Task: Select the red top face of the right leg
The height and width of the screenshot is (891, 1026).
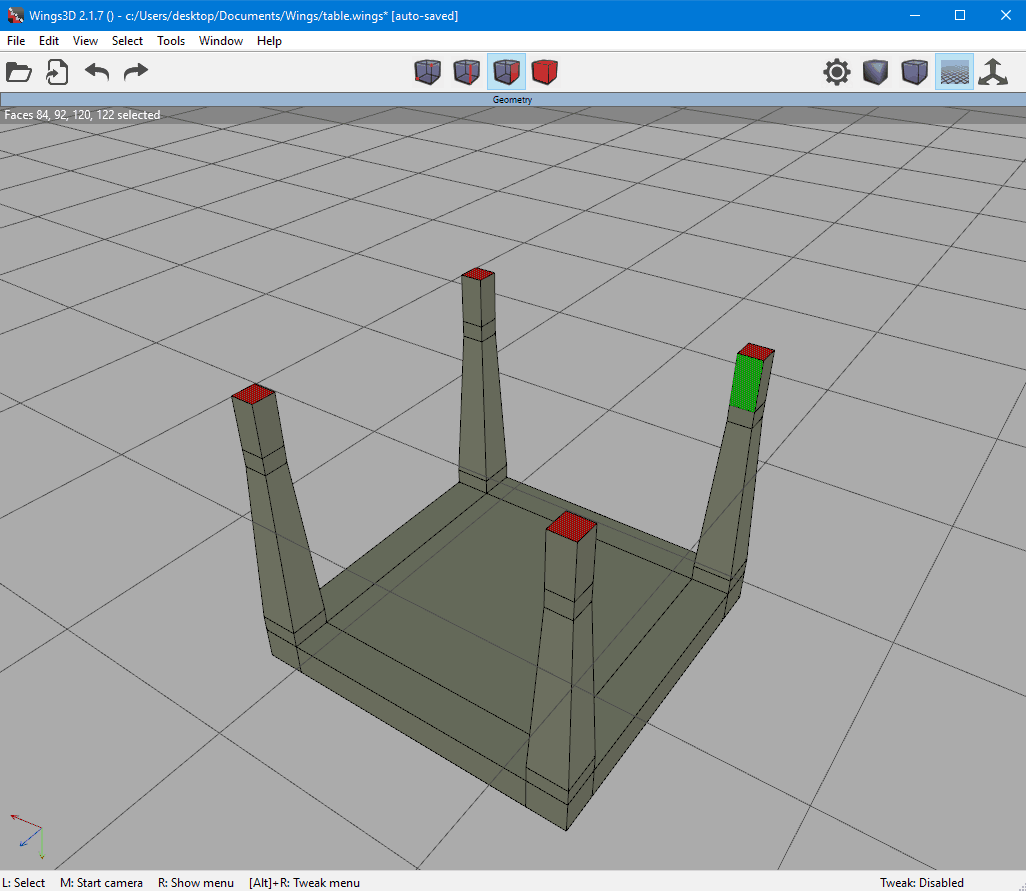Action: tap(756, 351)
